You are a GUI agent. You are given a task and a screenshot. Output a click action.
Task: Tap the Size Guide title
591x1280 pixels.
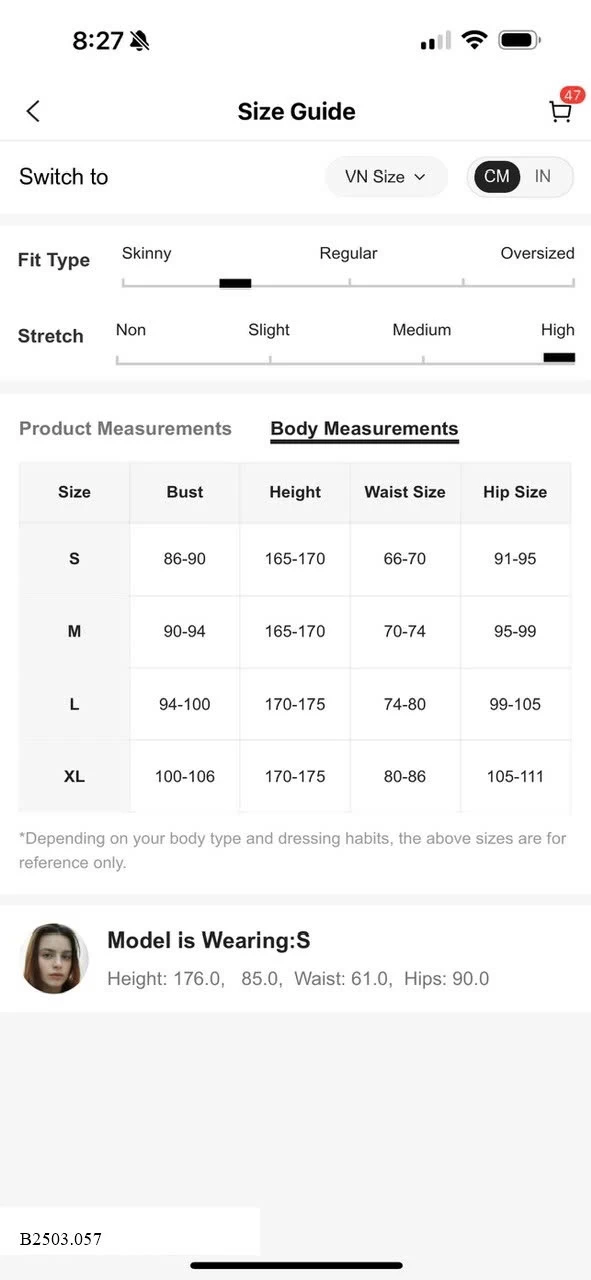click(296, 111)
